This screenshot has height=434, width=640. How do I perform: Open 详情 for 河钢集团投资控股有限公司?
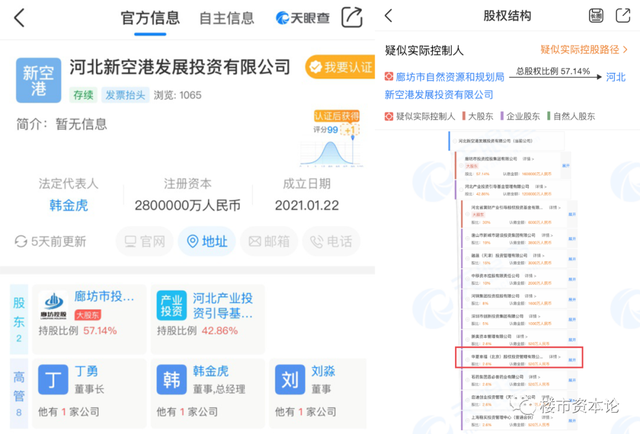(x=530, y=296)
